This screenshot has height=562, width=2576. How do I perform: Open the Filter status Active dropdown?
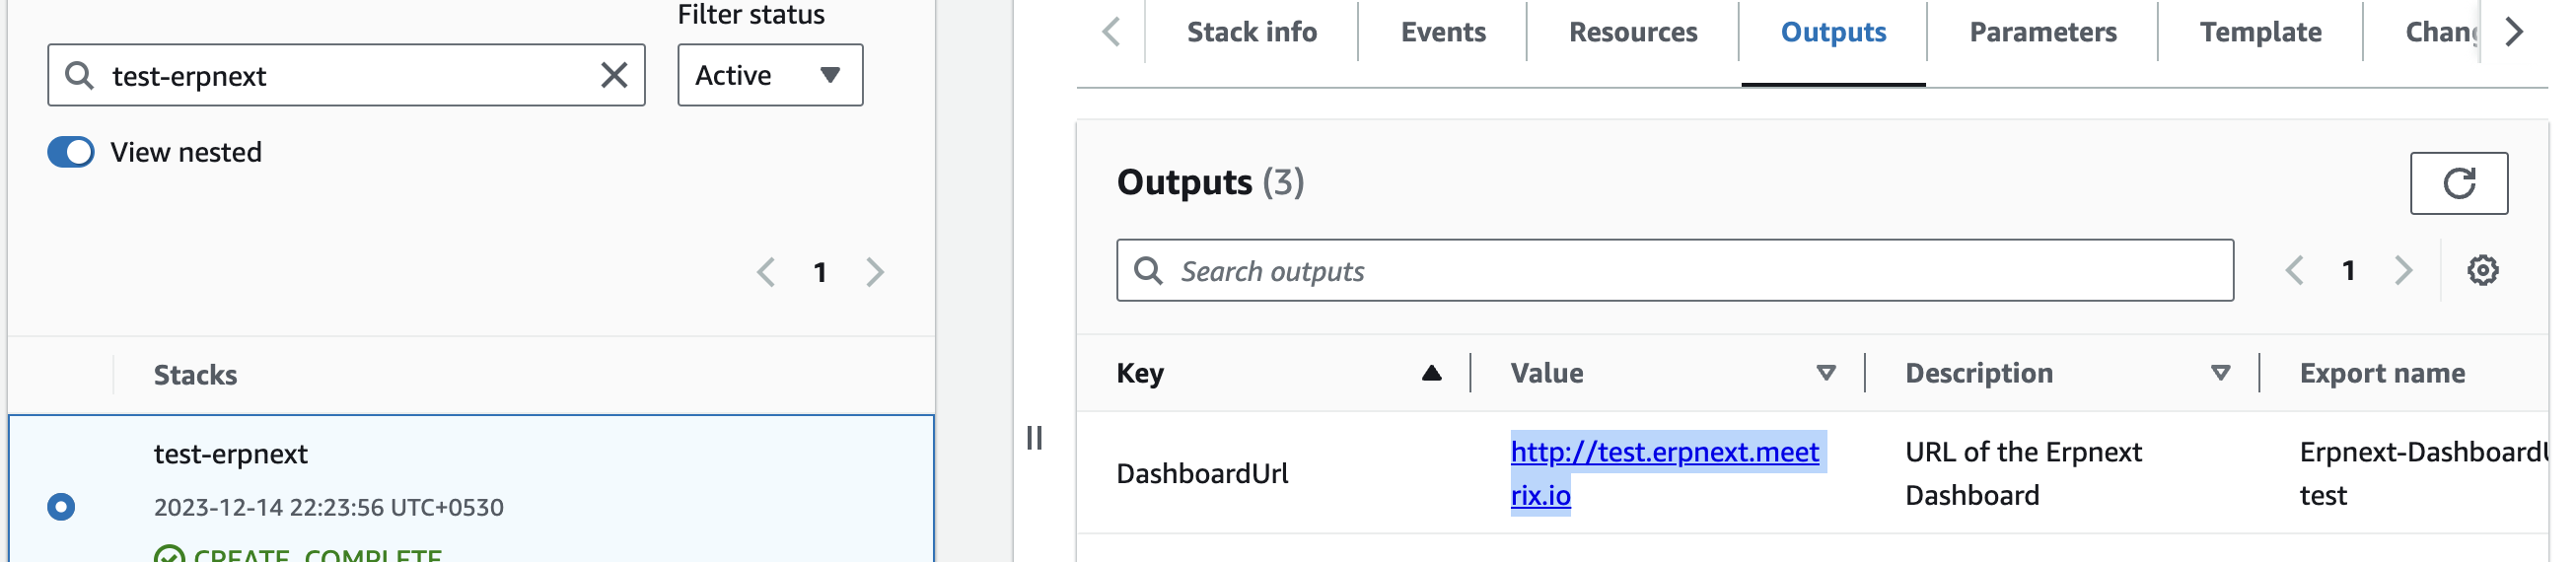[x=769, y=75]
